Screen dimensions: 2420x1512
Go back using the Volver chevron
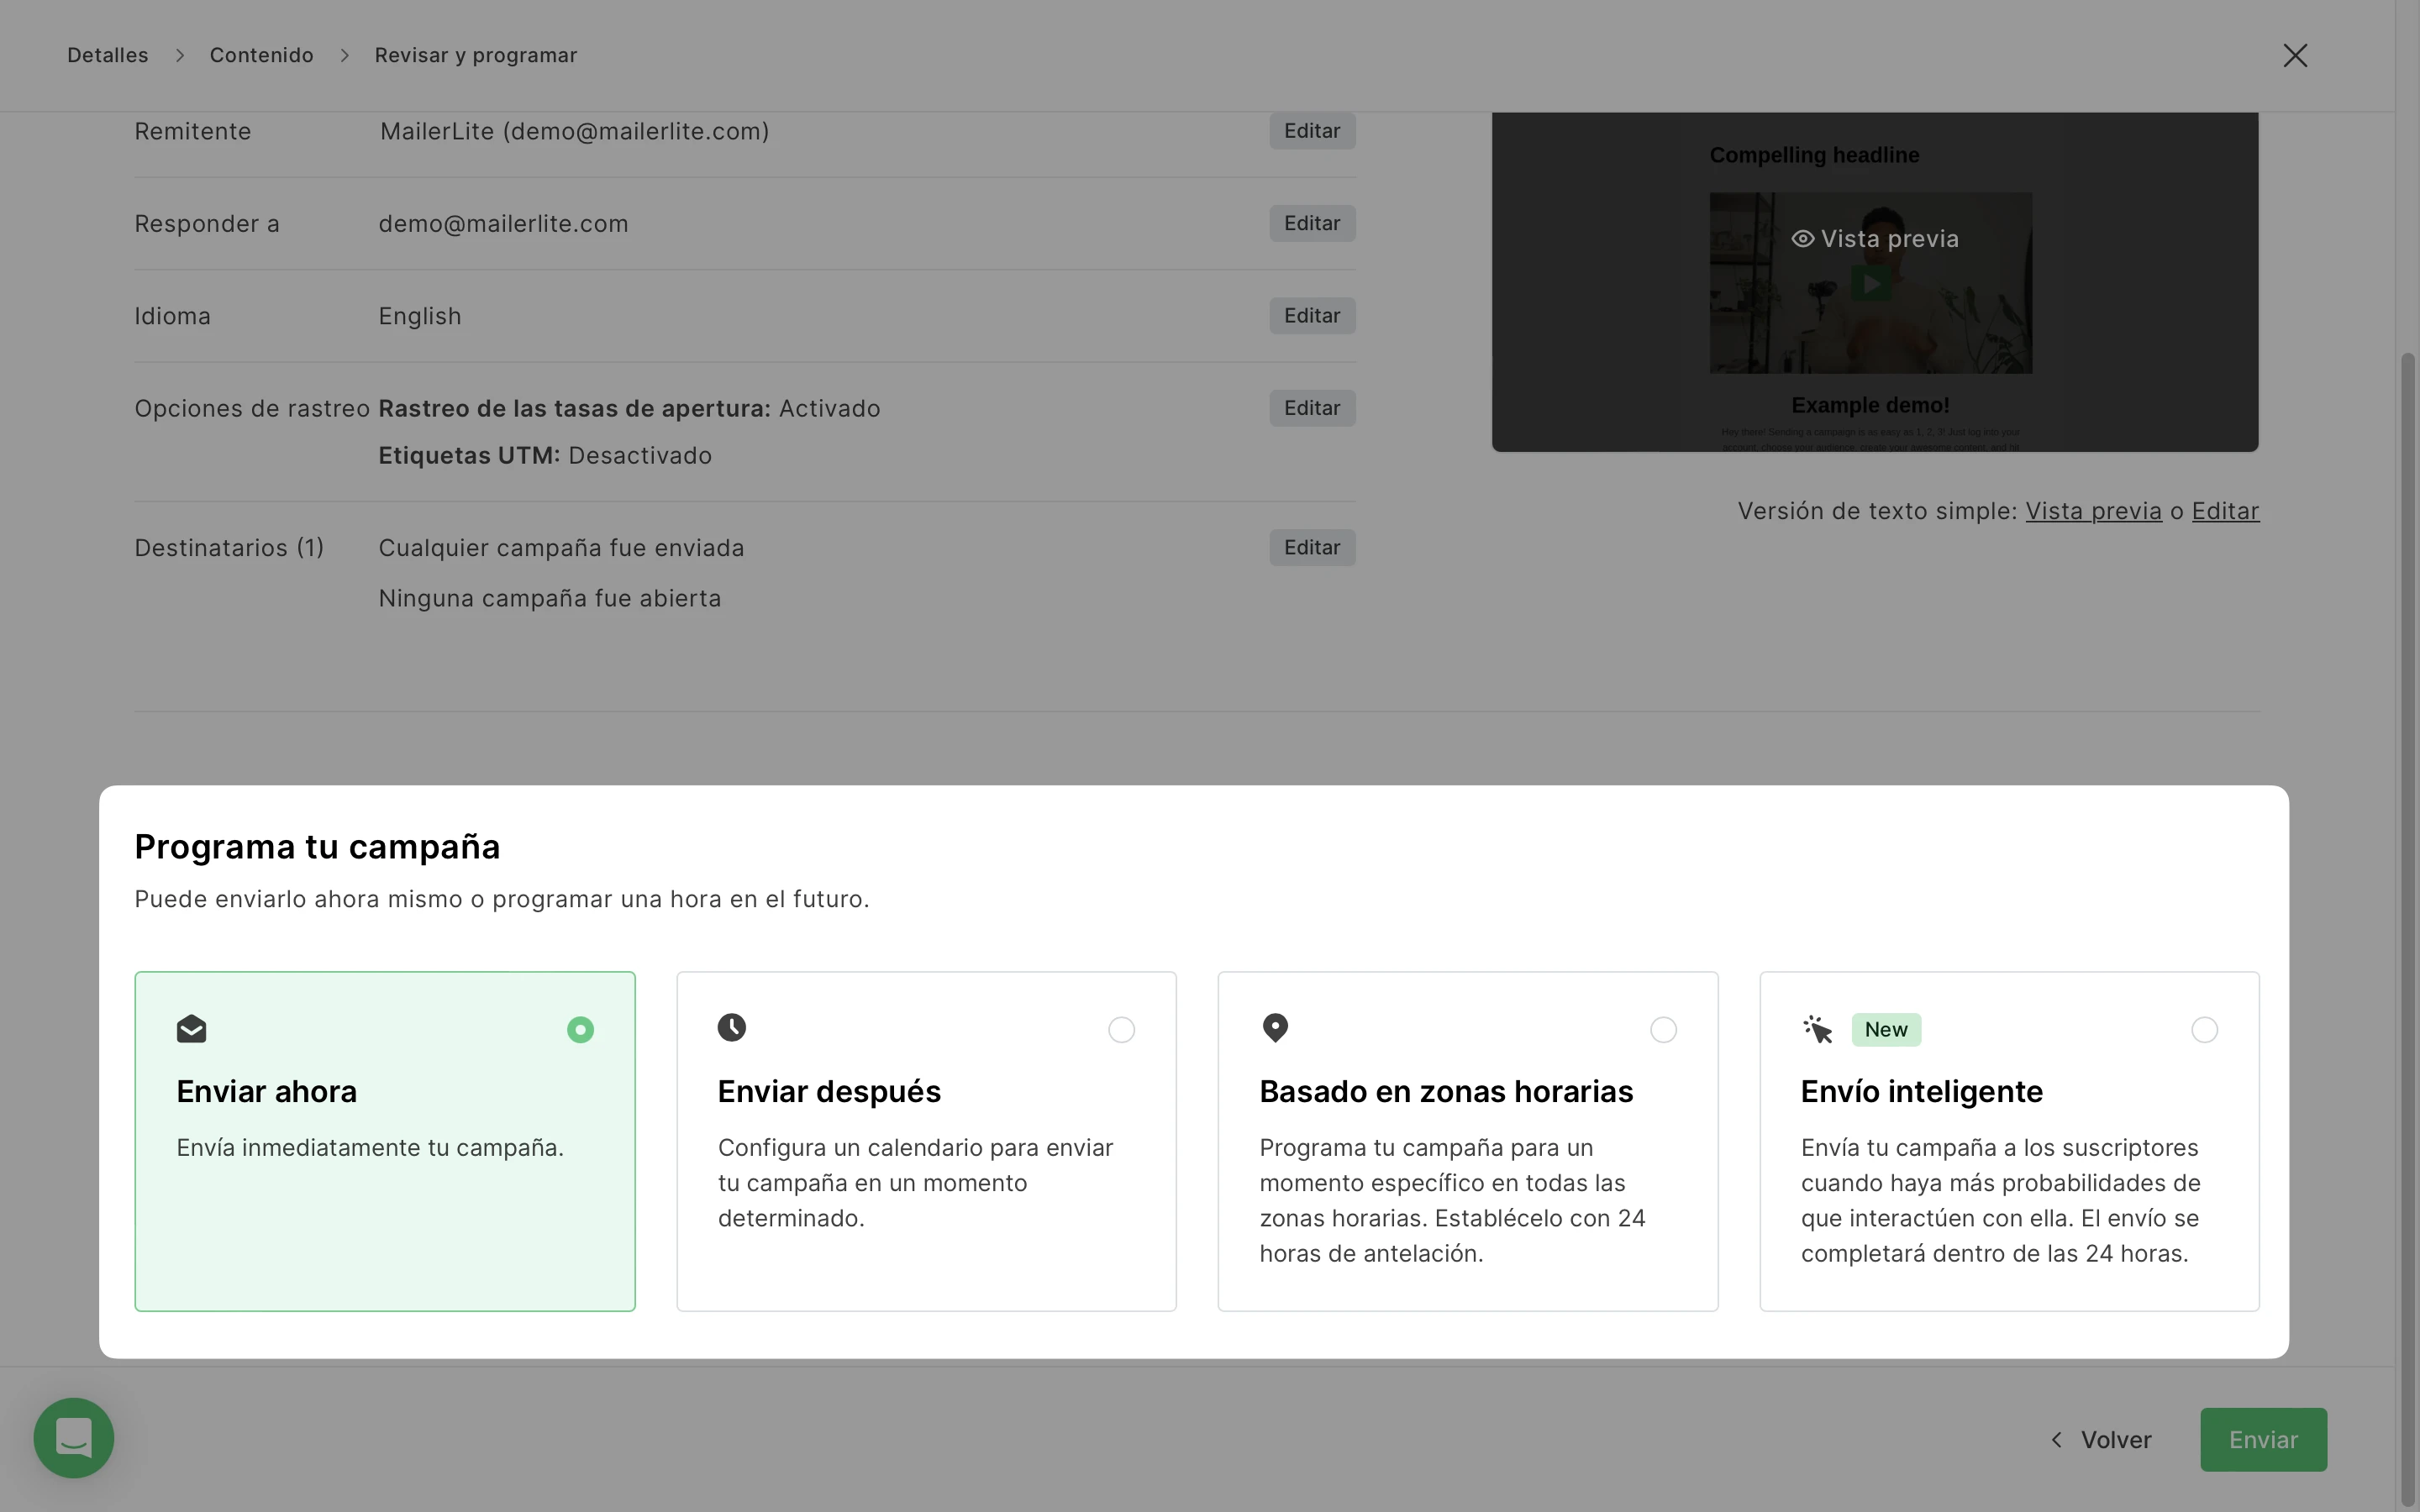click(2057, 1440)
